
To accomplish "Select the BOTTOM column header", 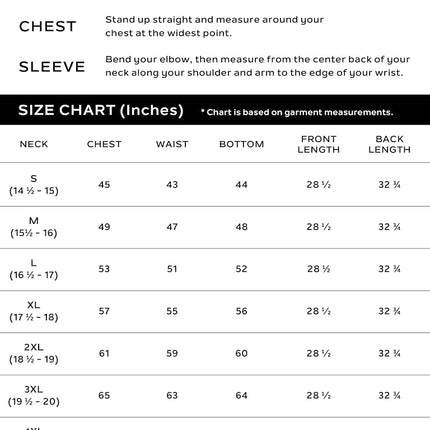I will 242,144.
